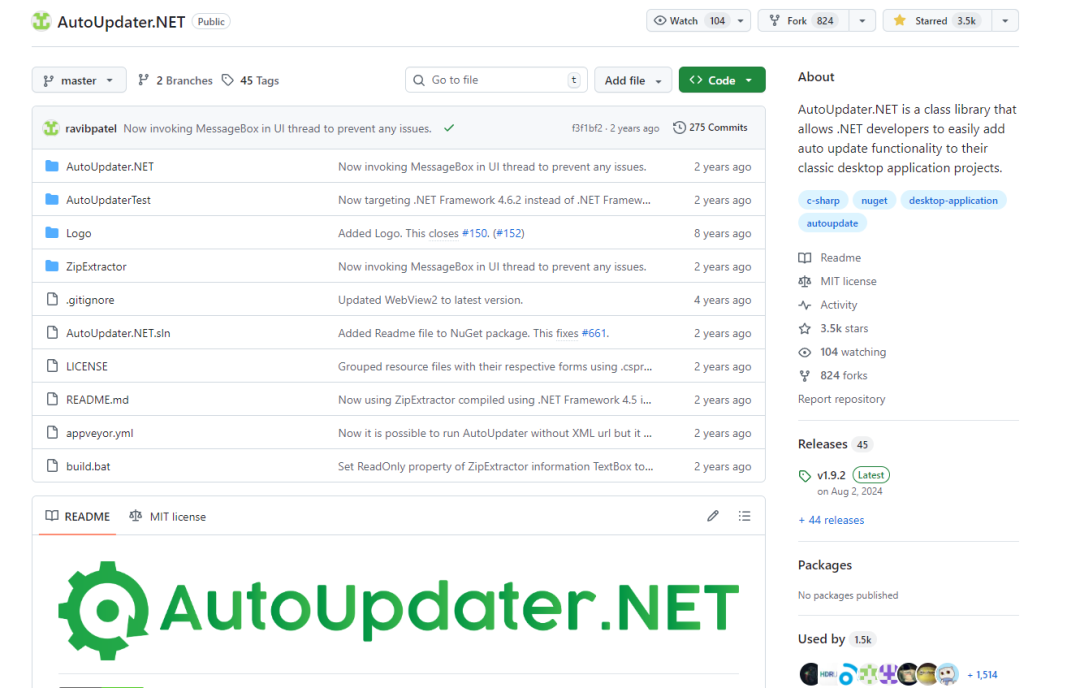Focus the Go to file search field
The height and width of the screenshot is (688, 1080).
click(x=496, y=80)
